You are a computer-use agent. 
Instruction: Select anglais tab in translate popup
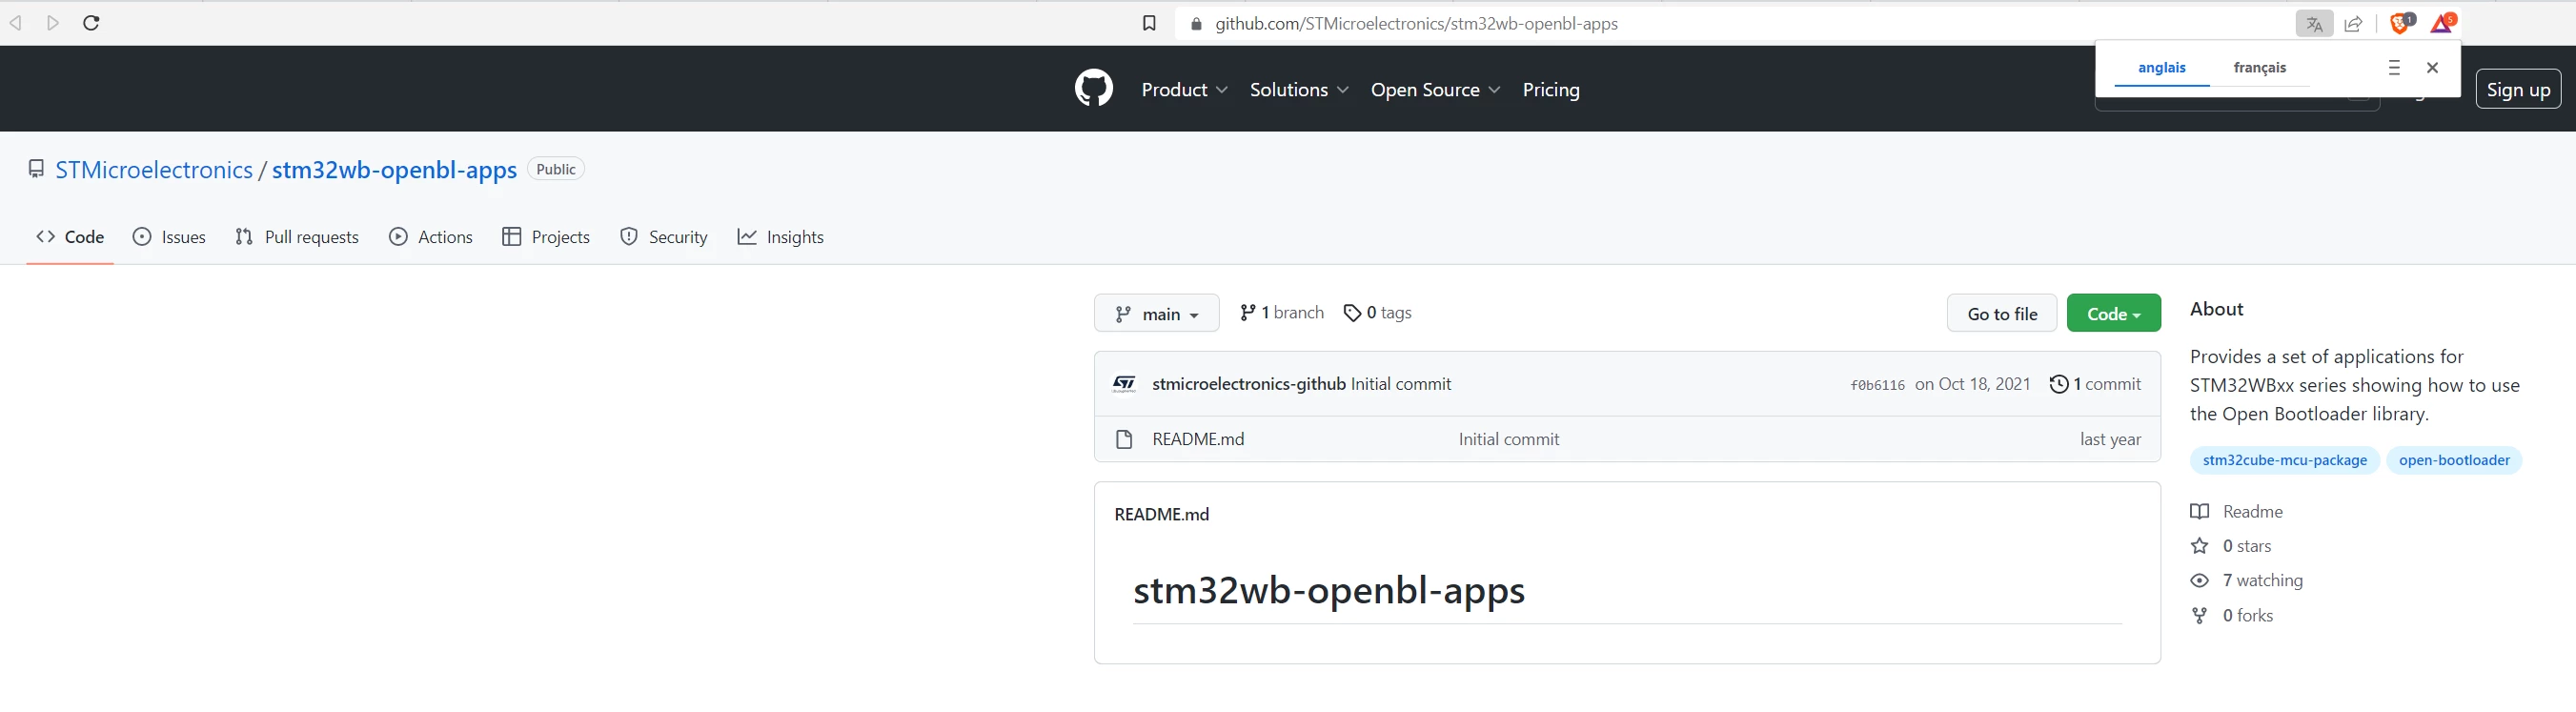click(x=2162, y=68)
